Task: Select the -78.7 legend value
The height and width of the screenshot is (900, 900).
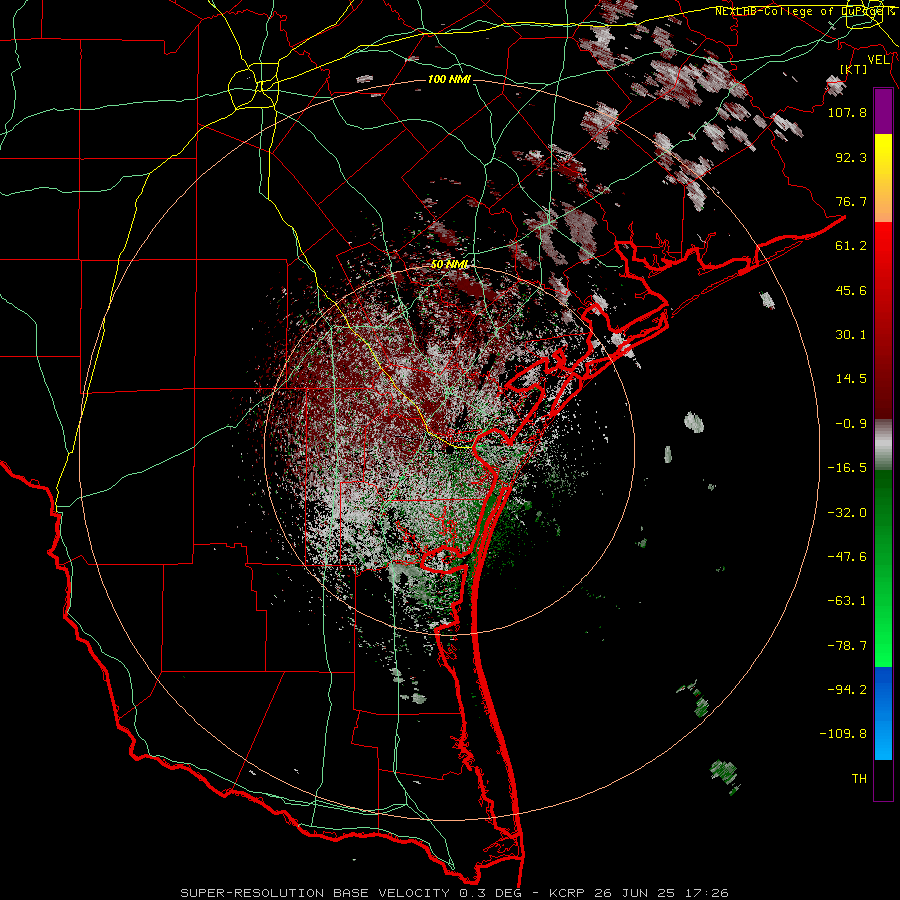Action: pos(847,646)
